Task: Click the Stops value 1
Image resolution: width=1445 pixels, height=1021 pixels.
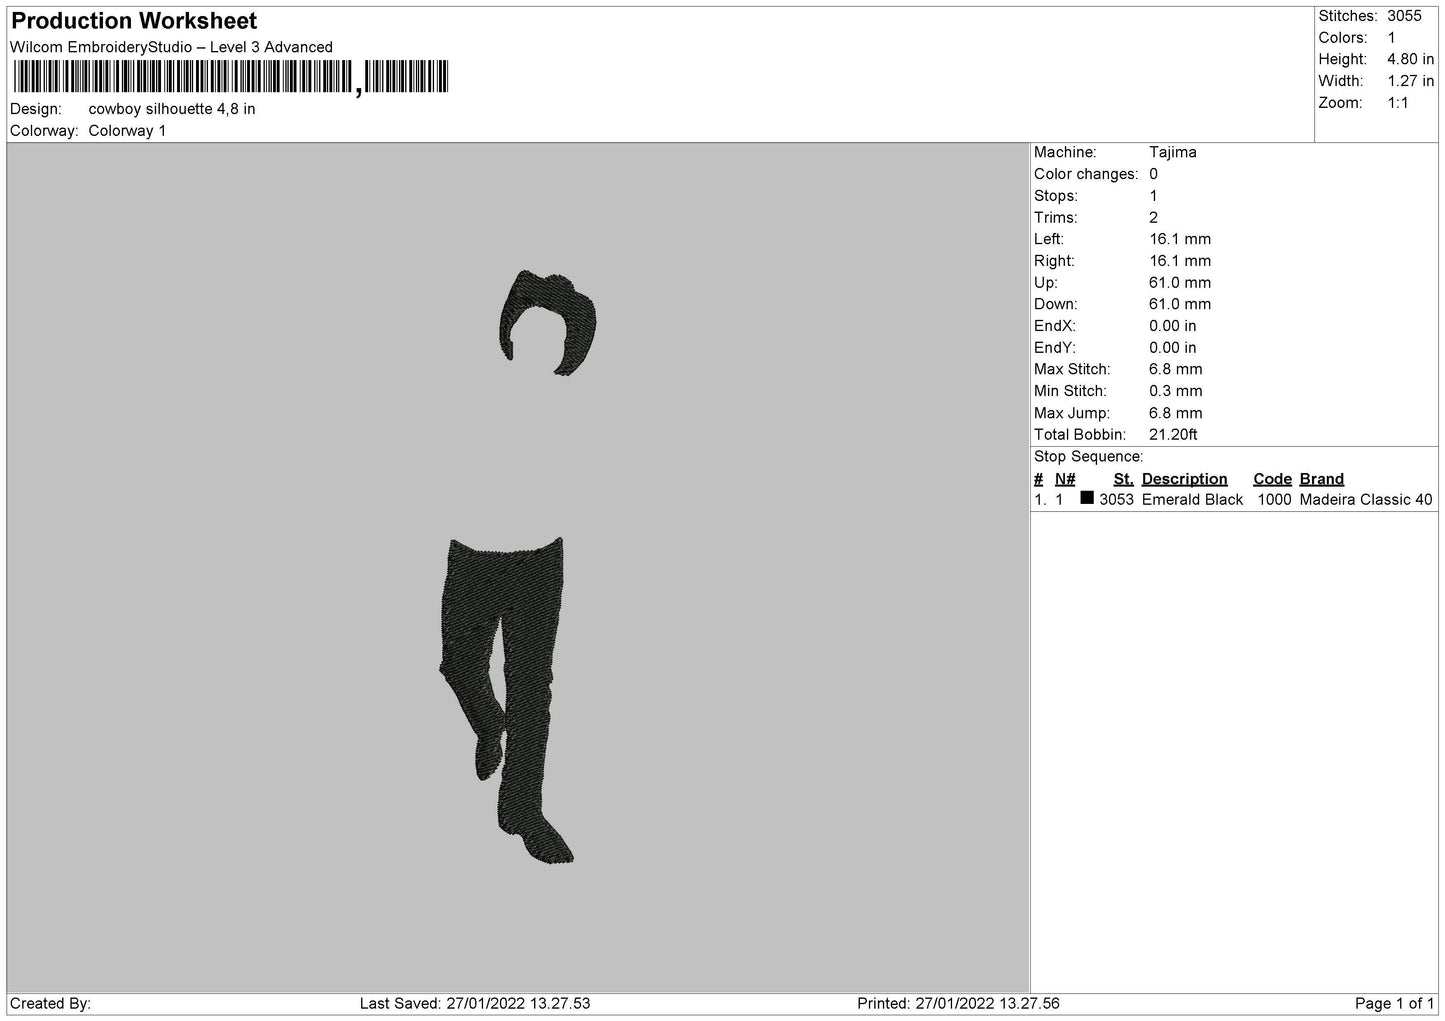Action: point(1154,196)
